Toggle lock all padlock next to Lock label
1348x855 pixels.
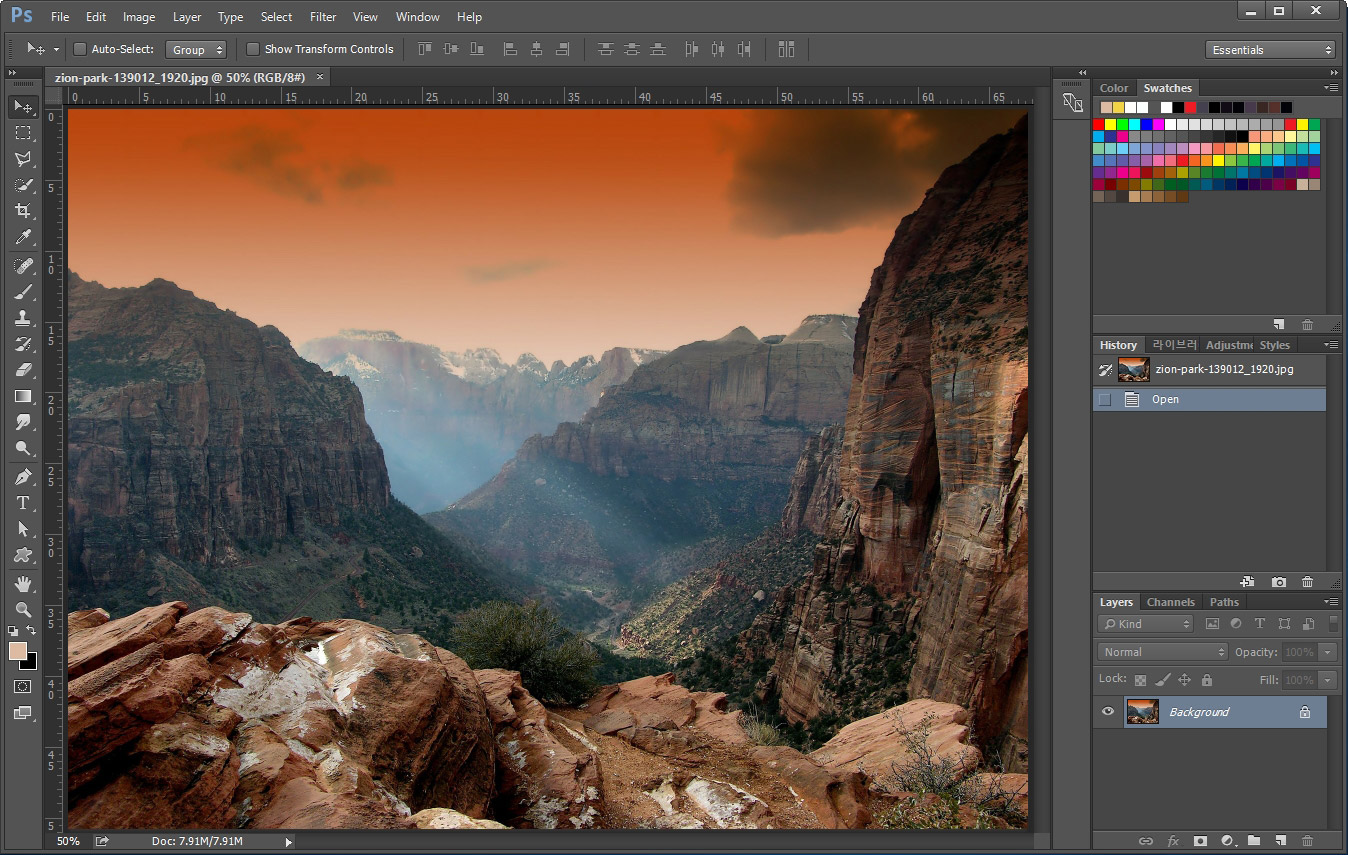tap(1207, 680)
